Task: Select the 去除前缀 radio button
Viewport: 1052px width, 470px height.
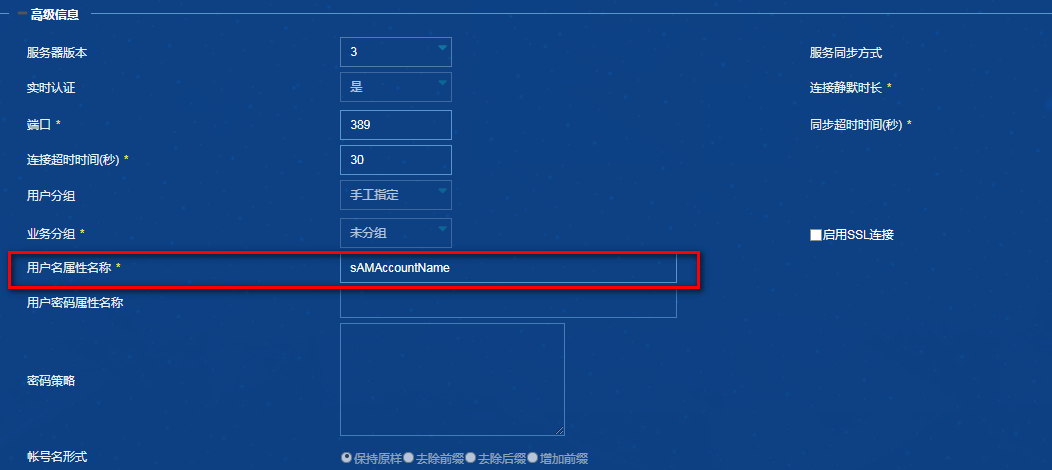Action: point(408,458)
